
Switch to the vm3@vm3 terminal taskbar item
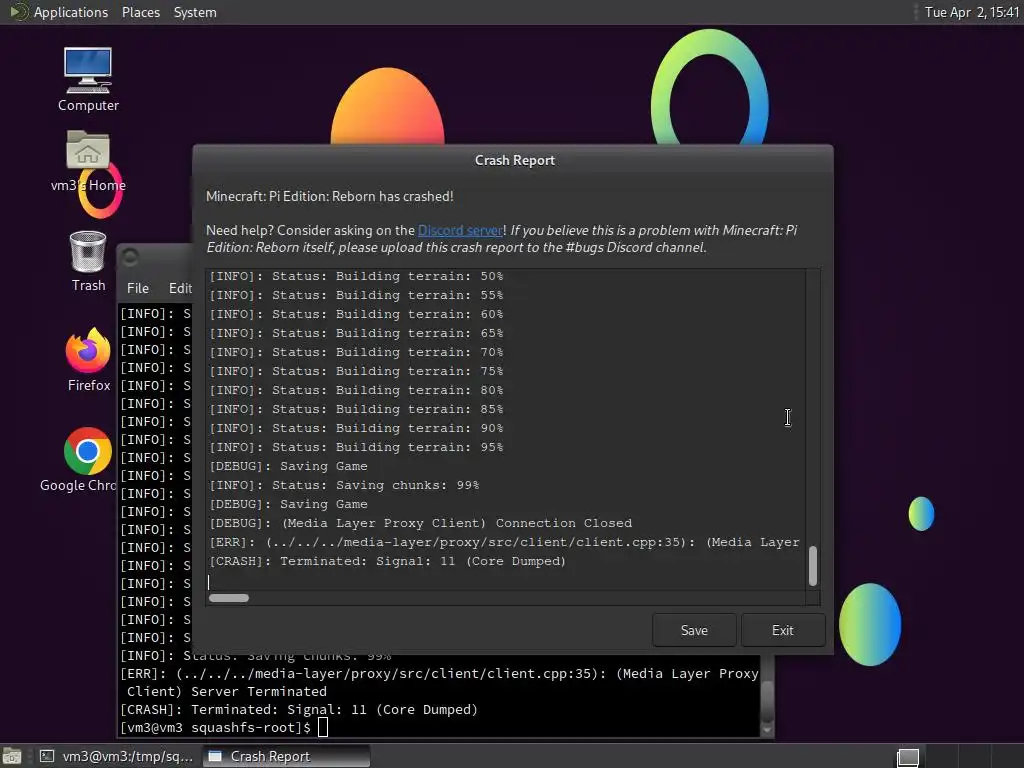click(118, 756)
